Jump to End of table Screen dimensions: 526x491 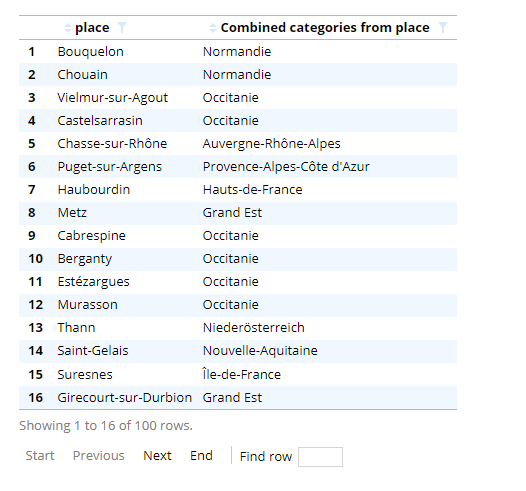tap(201, 455)
